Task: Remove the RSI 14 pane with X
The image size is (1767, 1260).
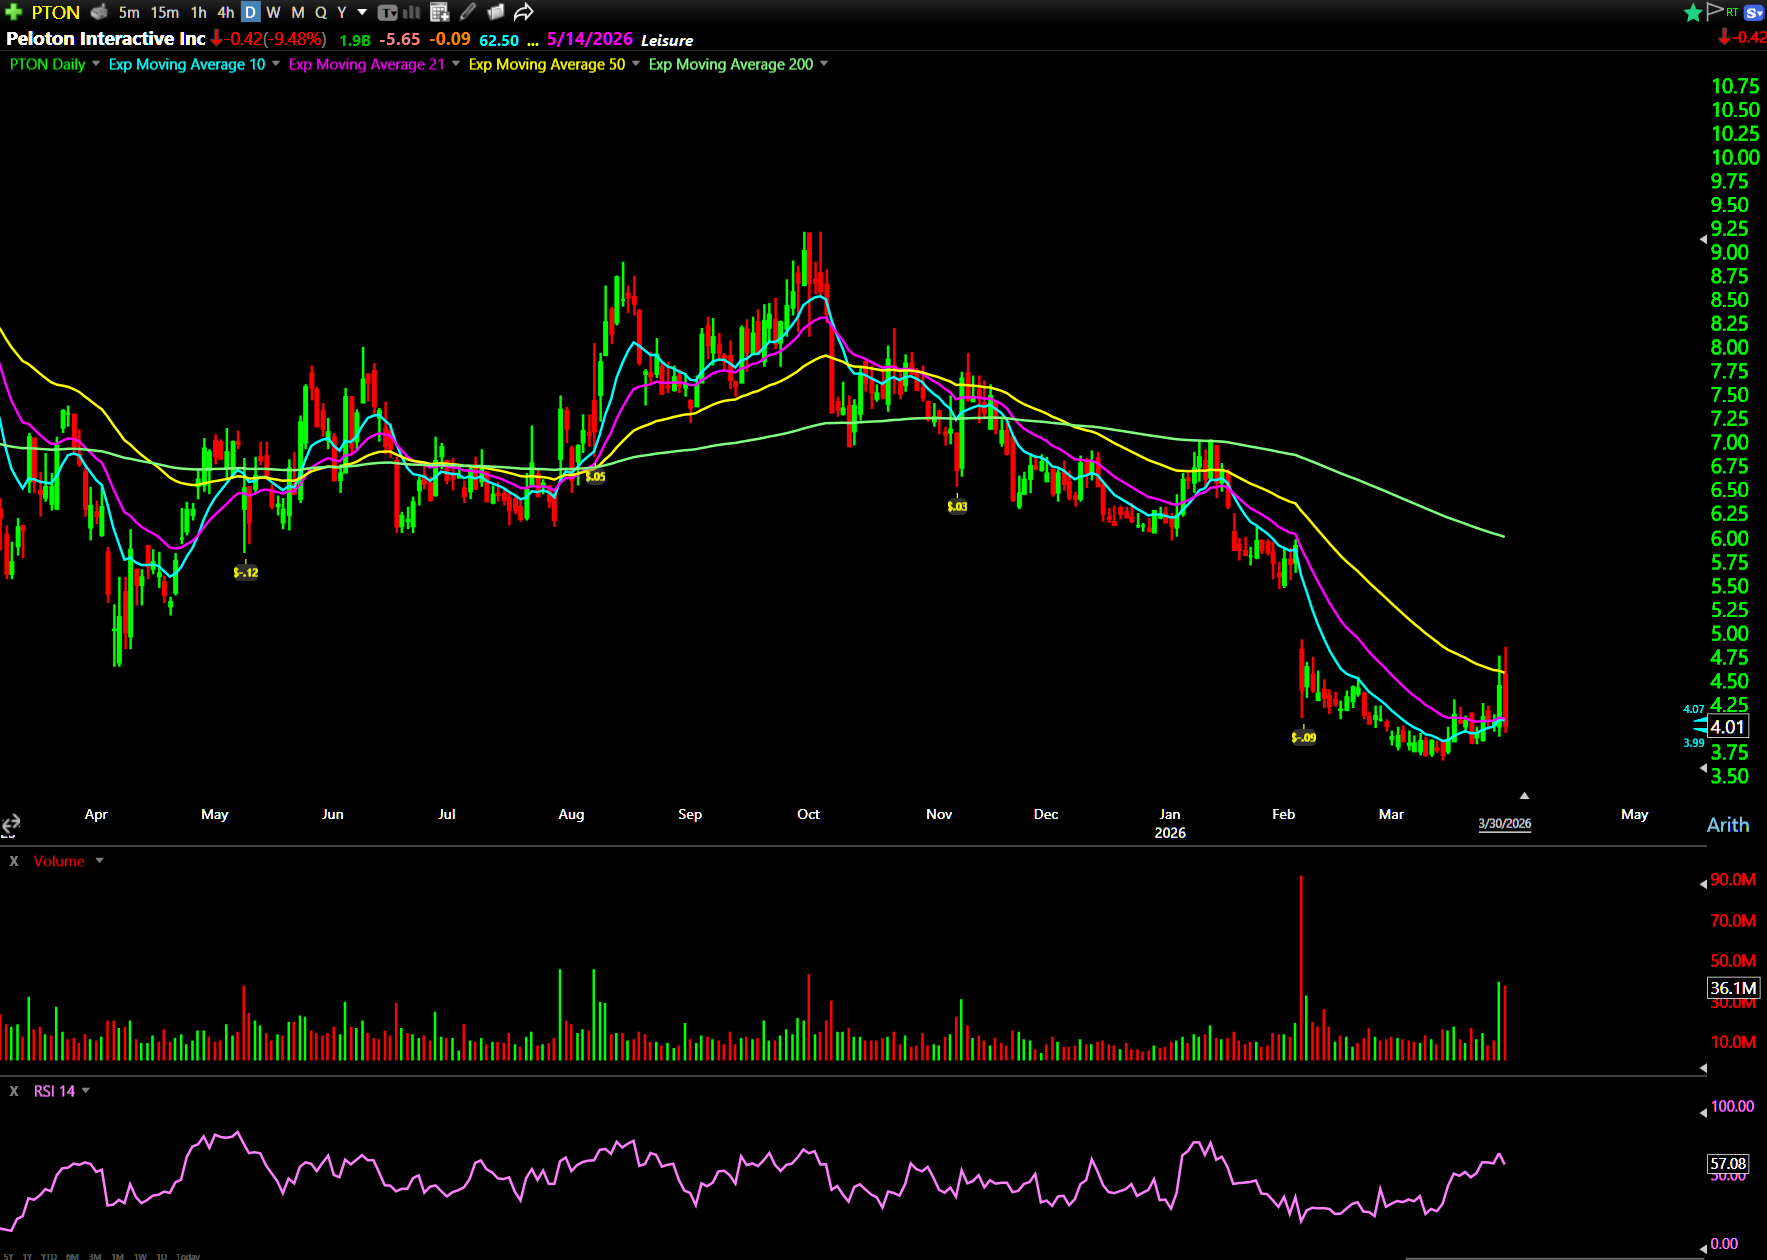Action: pos(14,1091)
